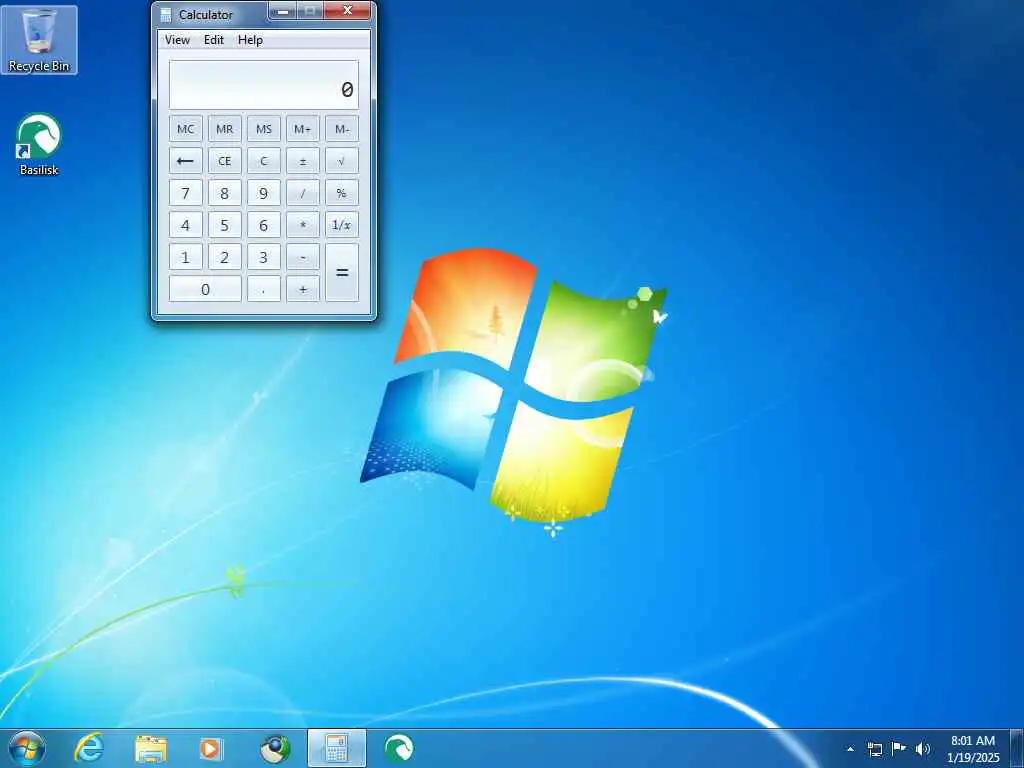Show hidden tray icons arrow
This screenshot has width=1024, height=768.
coord(850,749)
